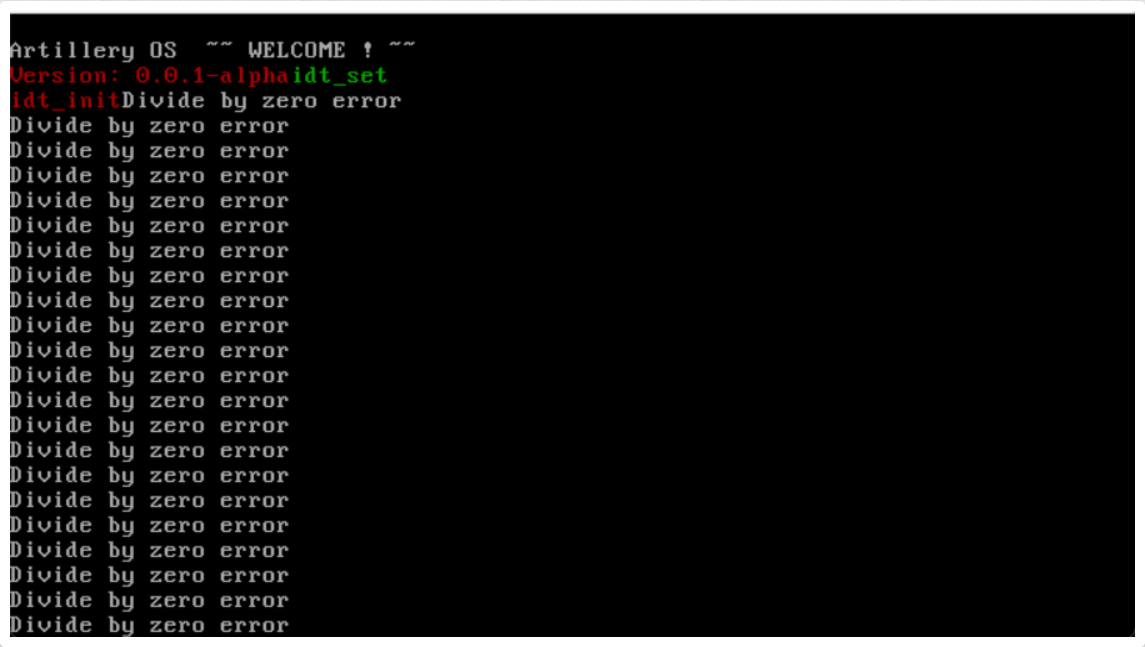The image size is (1145, 647).
Task: Click the word "Artillery" in the top line
Action: (72, 51)
